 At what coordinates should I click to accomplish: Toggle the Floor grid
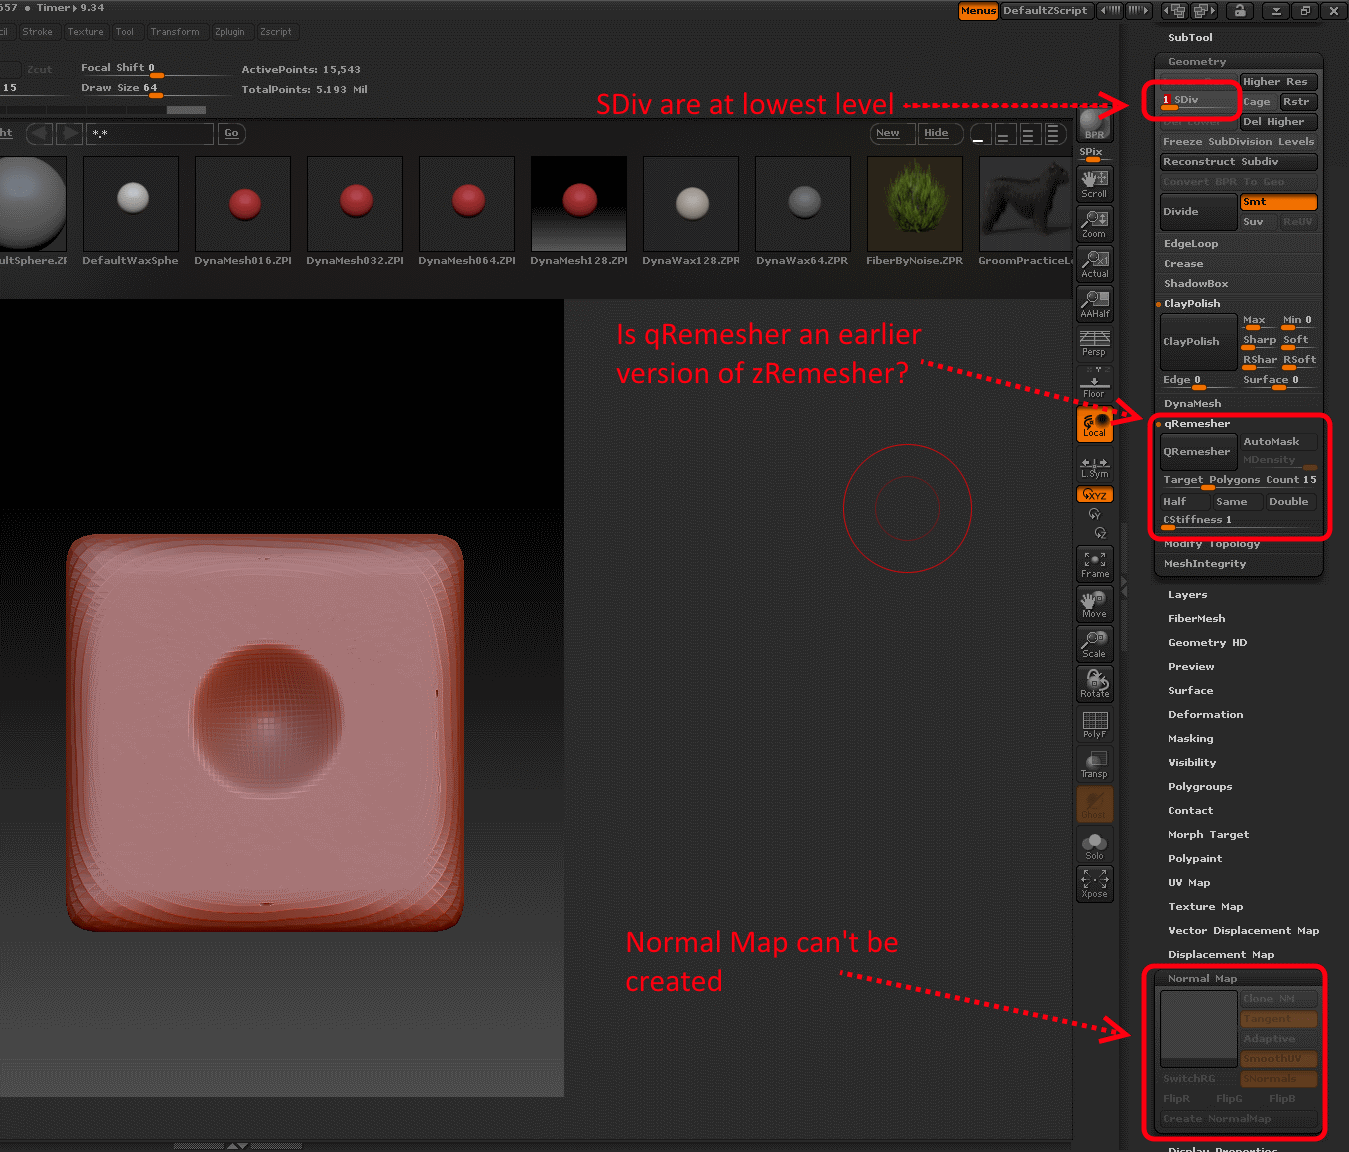(x=1095, y=384)
